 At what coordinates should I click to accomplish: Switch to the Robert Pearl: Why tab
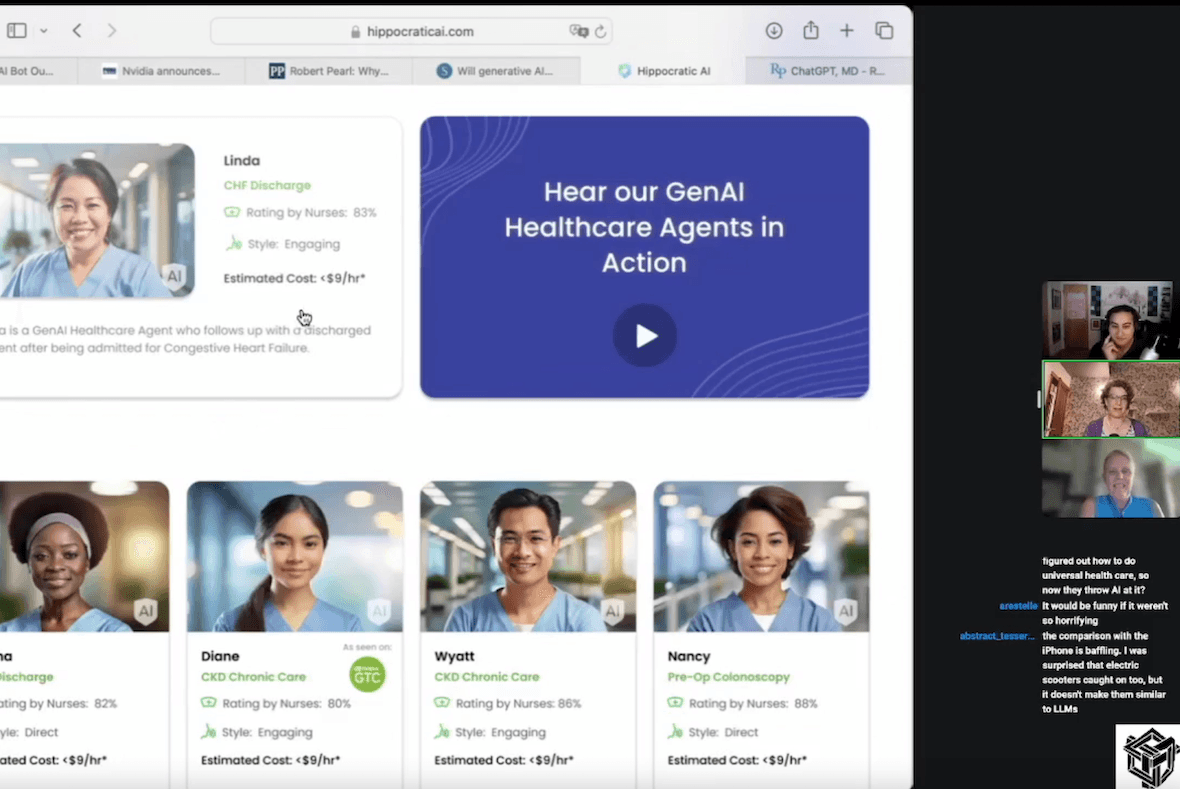click(328, 71)
